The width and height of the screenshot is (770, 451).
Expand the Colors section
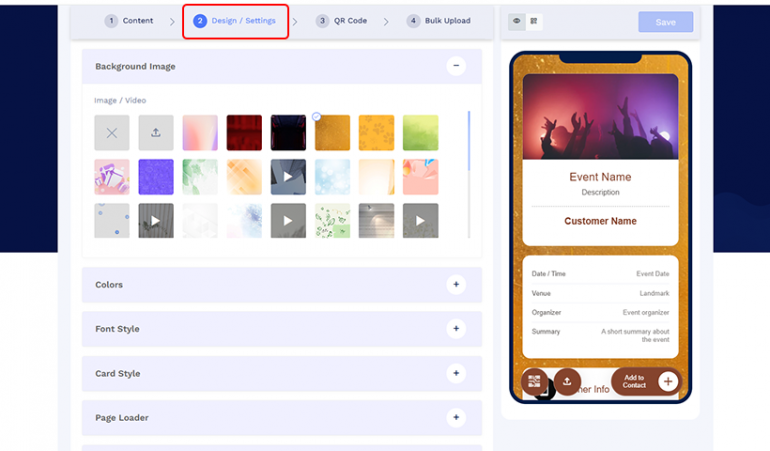click(x=456, y=284)
